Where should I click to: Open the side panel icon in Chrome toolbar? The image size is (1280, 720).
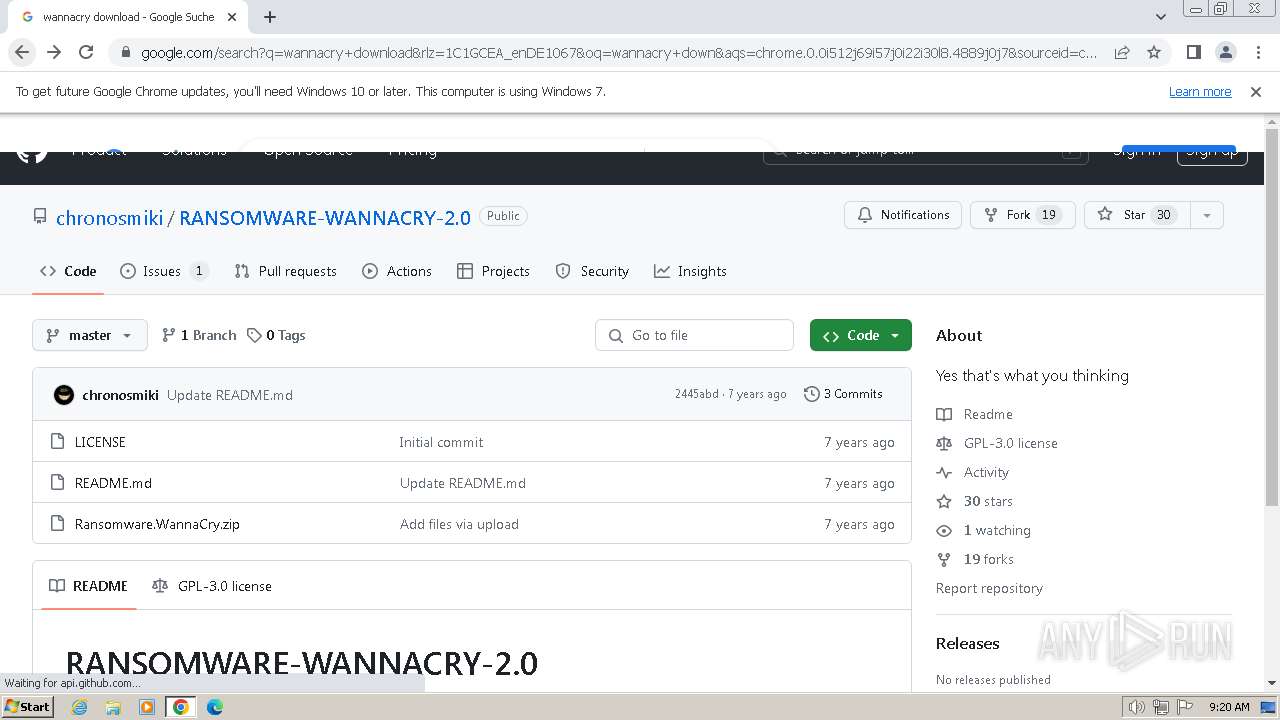click(x=1193, y=53)
